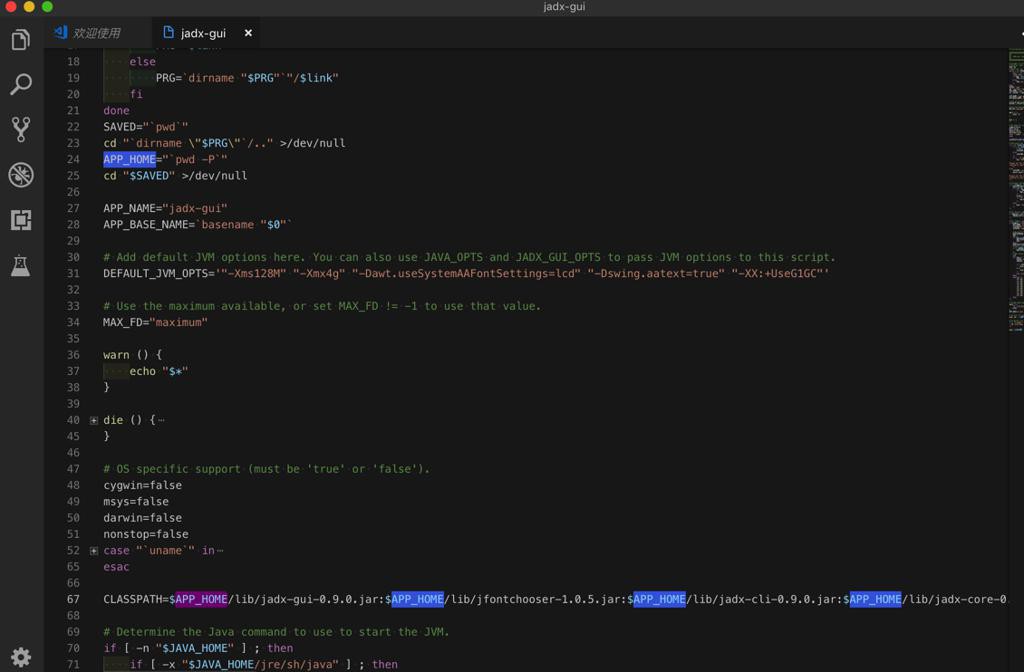Click the APP_NAME variable
The width and height of the screenshot is (1024, 672).
point(129,208)
